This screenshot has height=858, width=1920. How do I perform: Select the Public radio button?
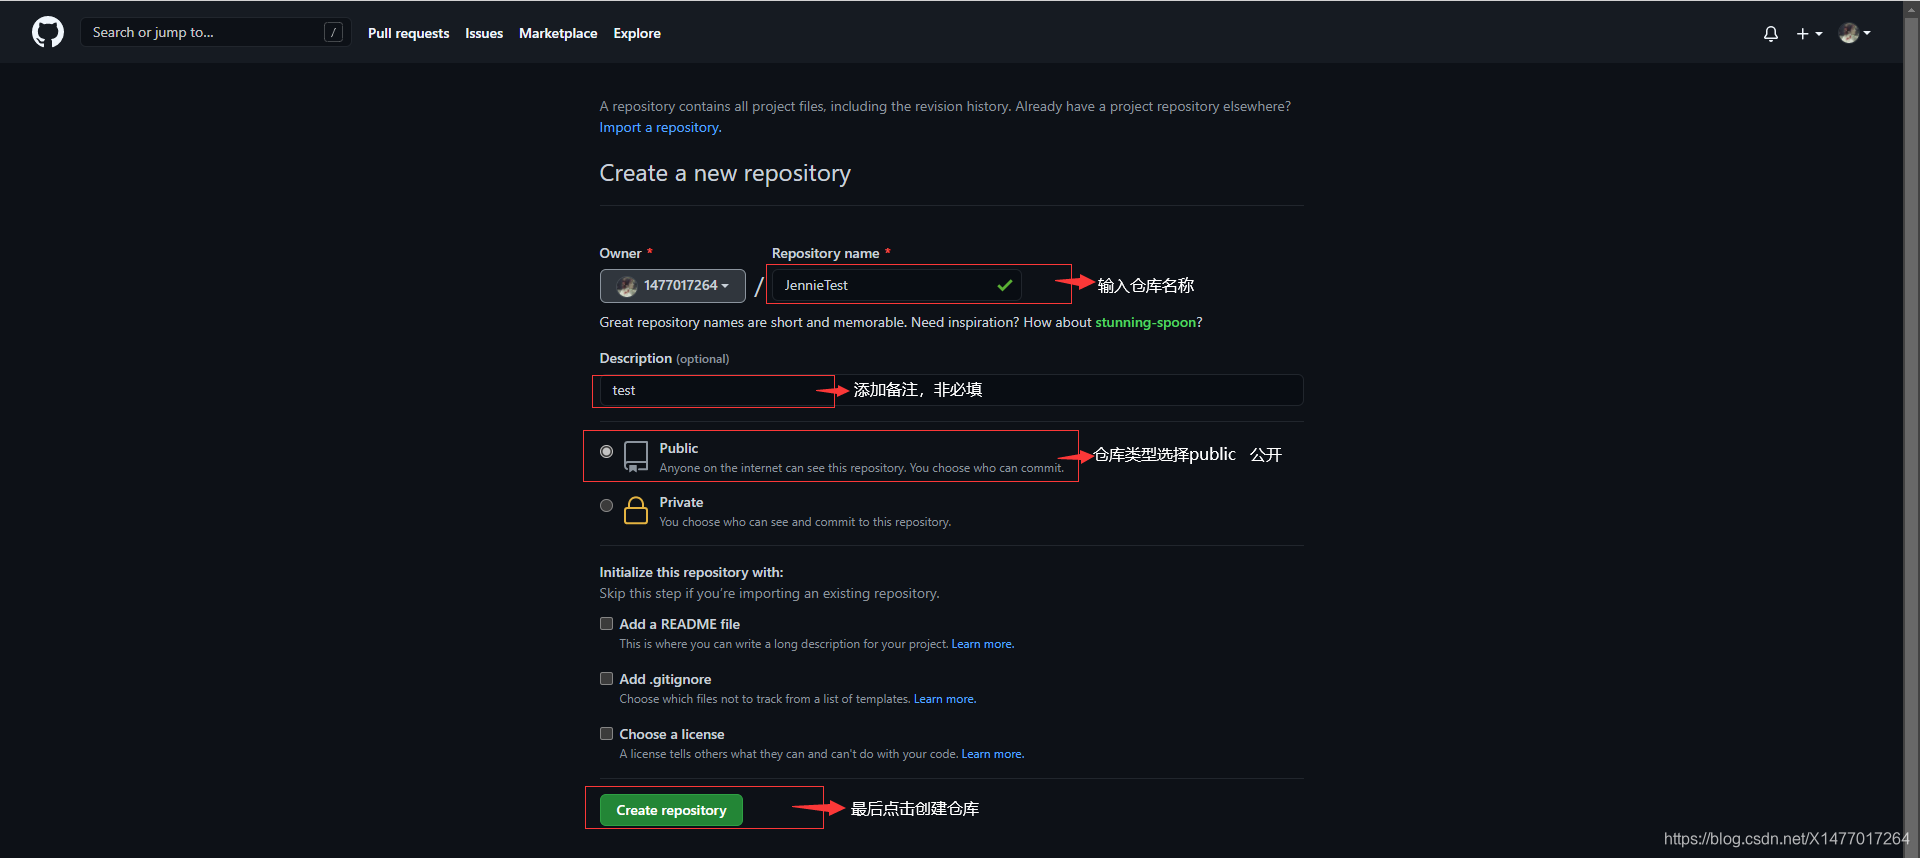point(606,451)
